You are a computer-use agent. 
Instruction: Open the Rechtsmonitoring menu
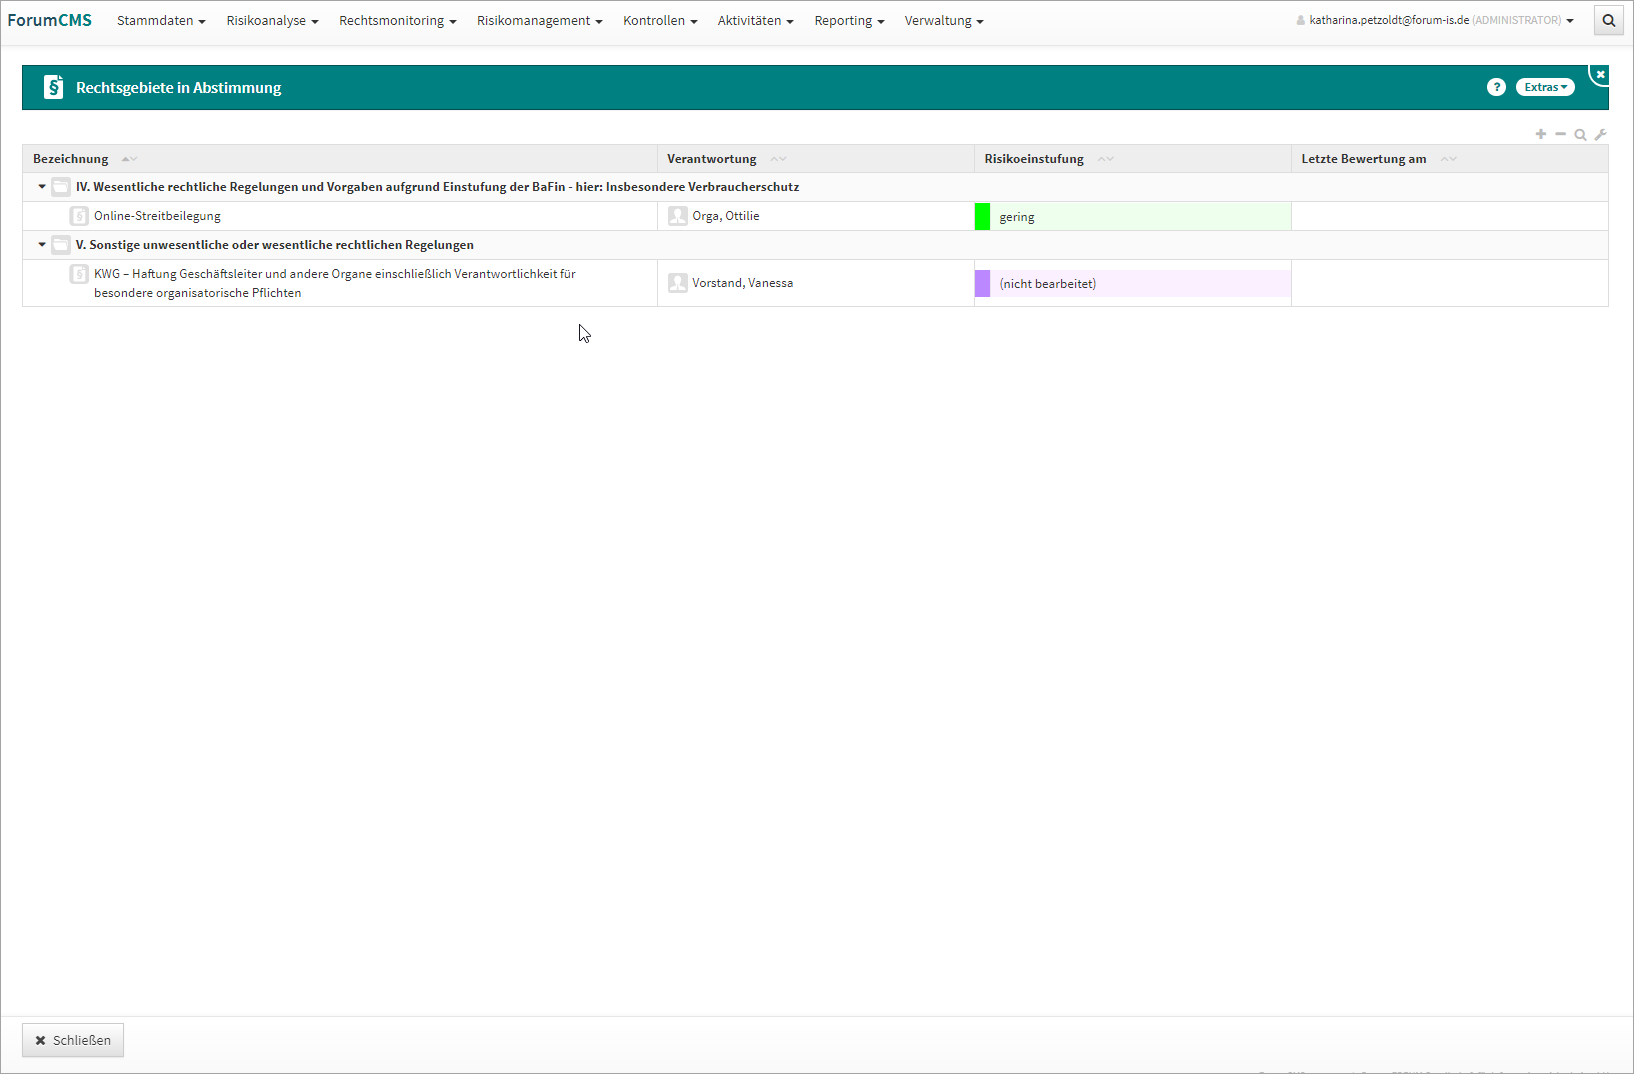coord(397,20)
